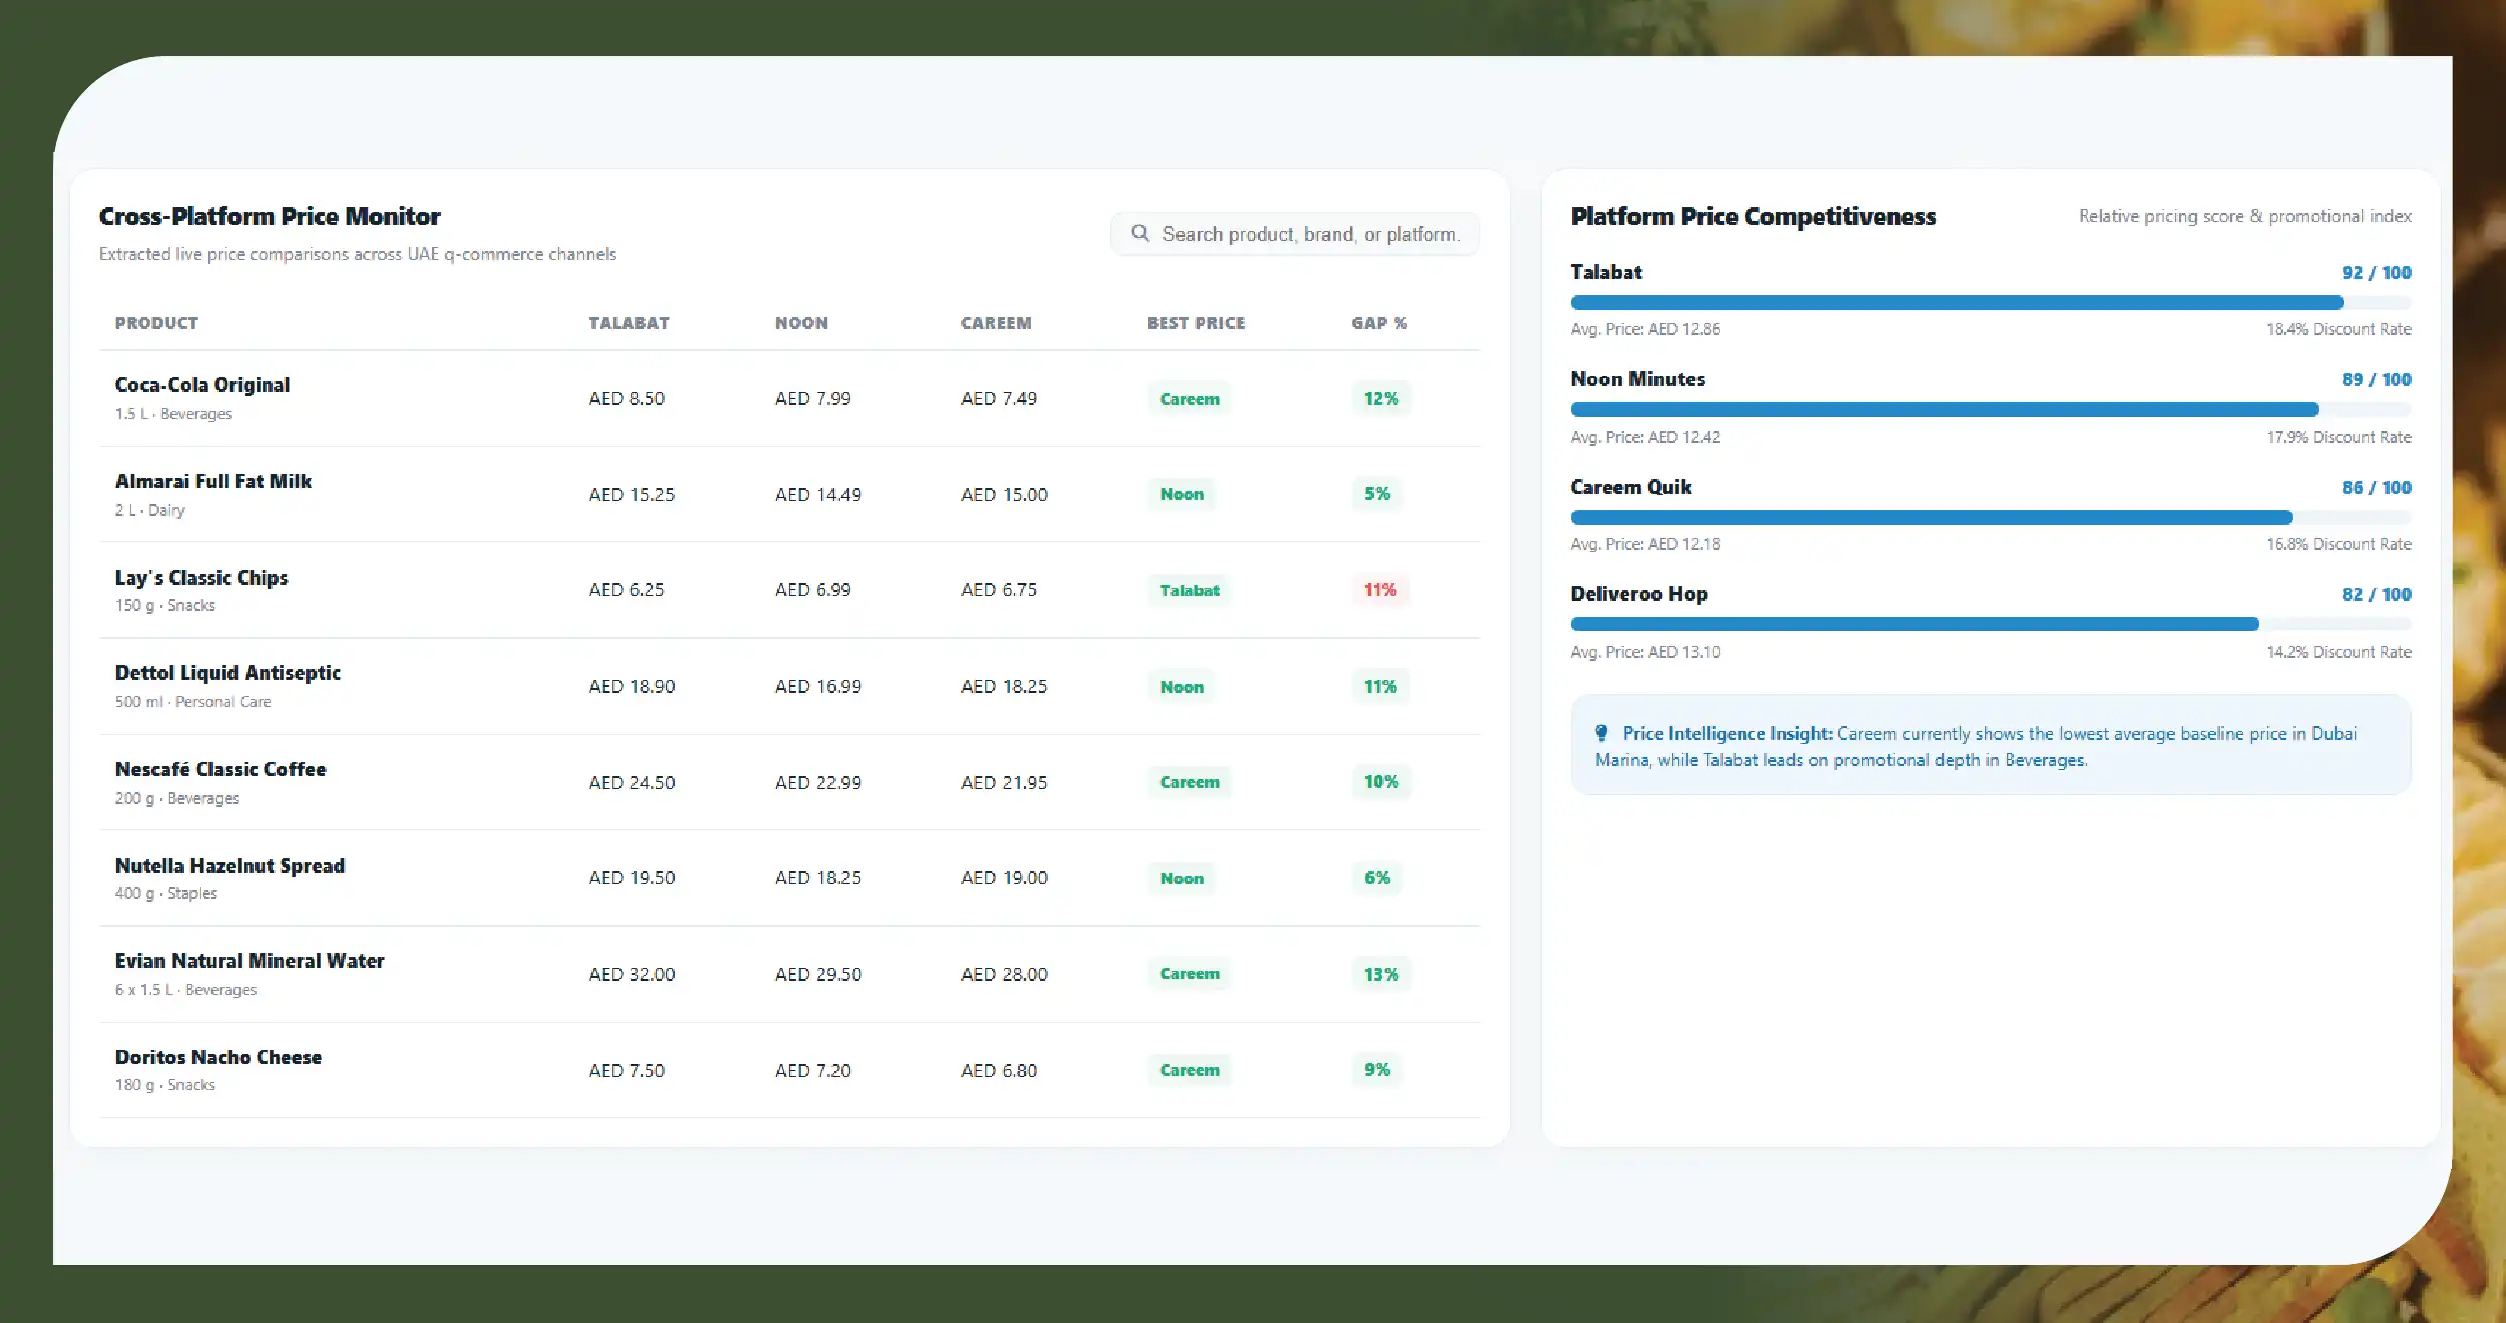The image size is (2506, 1323).
Task: Click the 18.4% Discount Rate text
Action: coord(2338,329)
